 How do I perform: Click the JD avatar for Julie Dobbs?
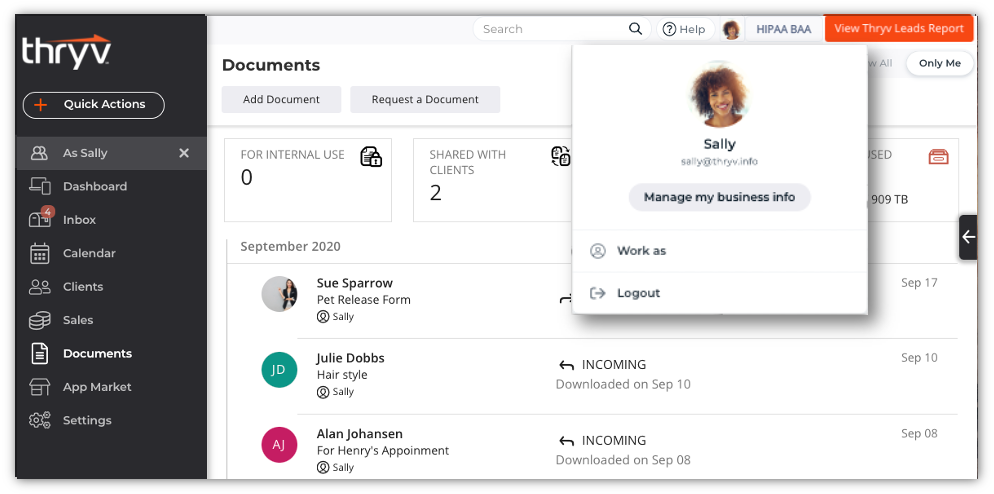280,370
